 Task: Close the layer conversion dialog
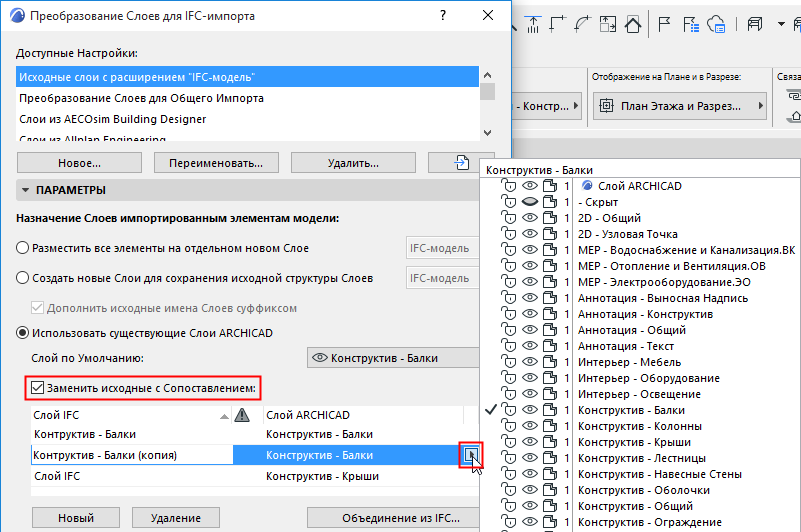point(488,15)
